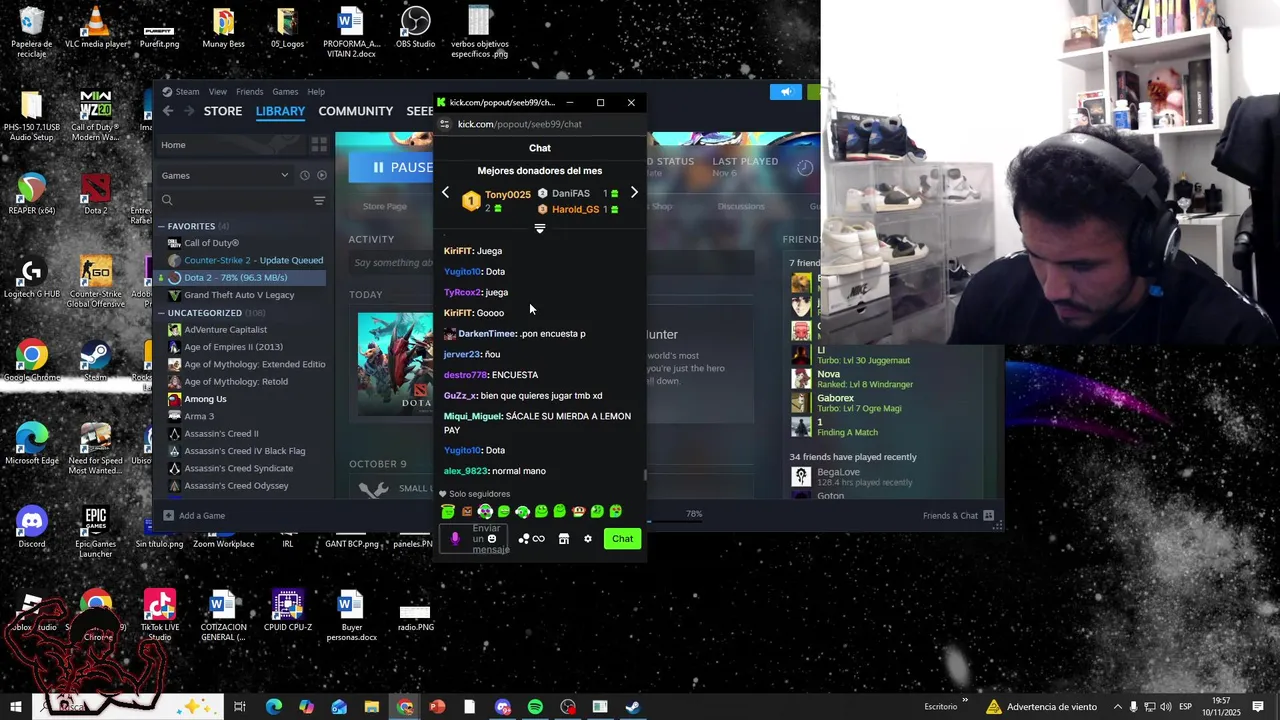The width and height of the screenshot is (1280, 720).
Task: Collapse the UNCATEGORIZED category in Steam
Action: click(161, 313)
